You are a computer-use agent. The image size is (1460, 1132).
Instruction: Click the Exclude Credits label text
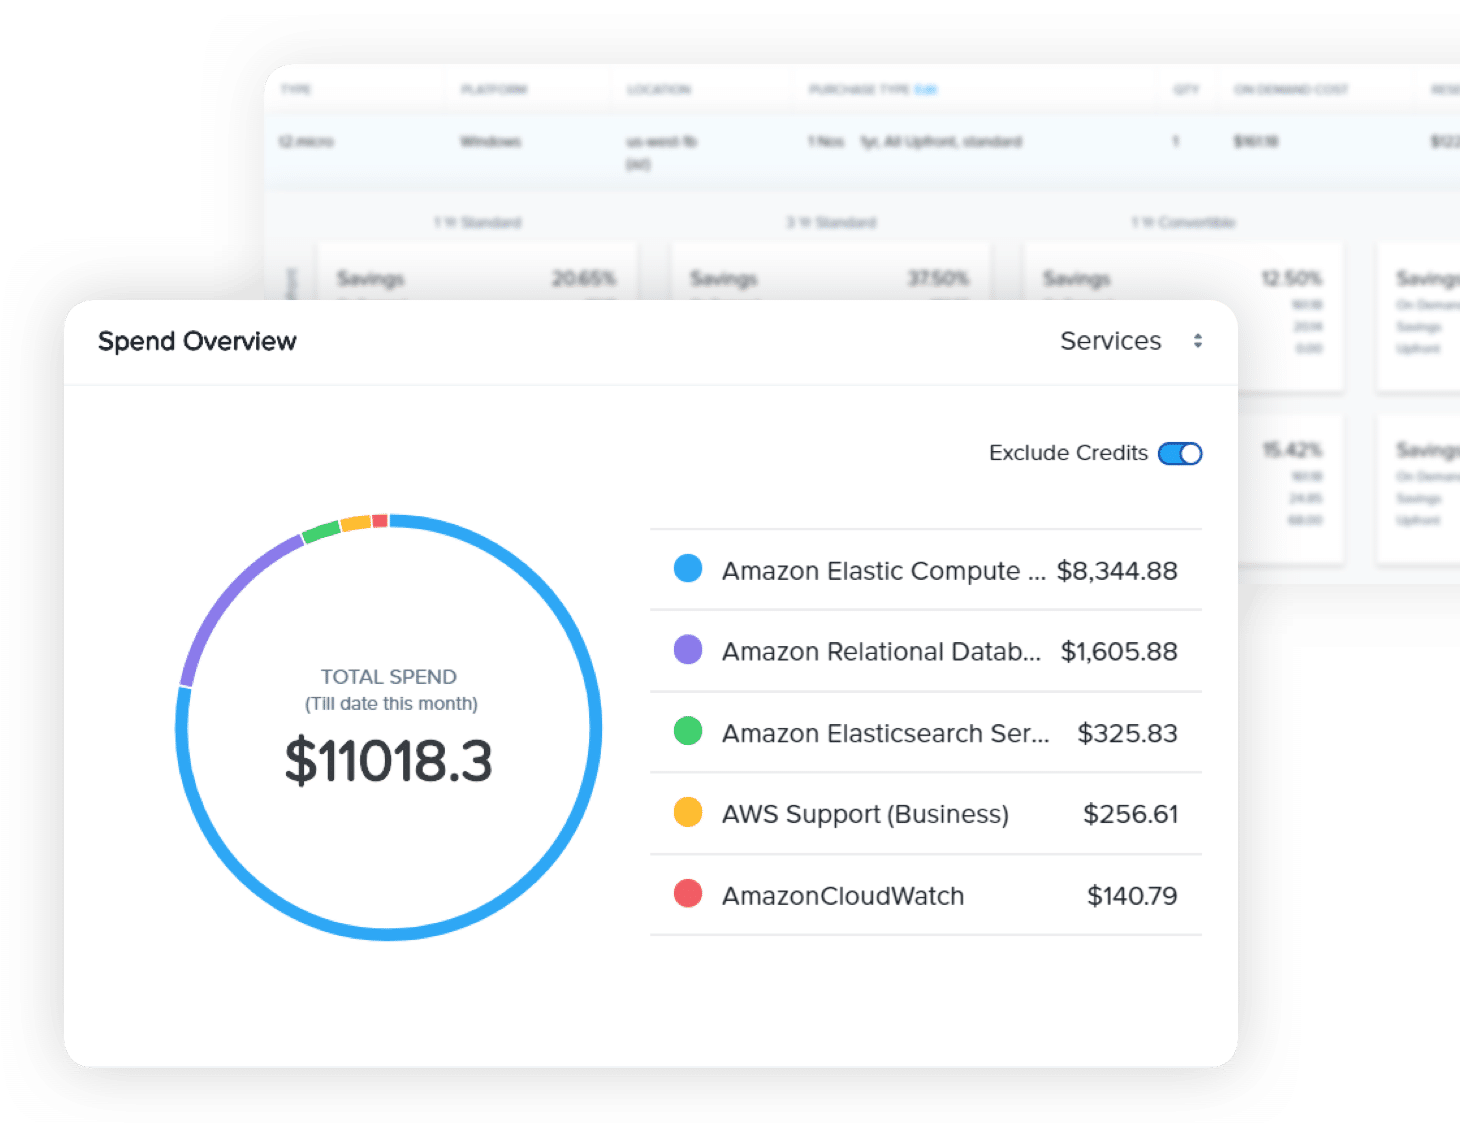[x=1068, y=453]
